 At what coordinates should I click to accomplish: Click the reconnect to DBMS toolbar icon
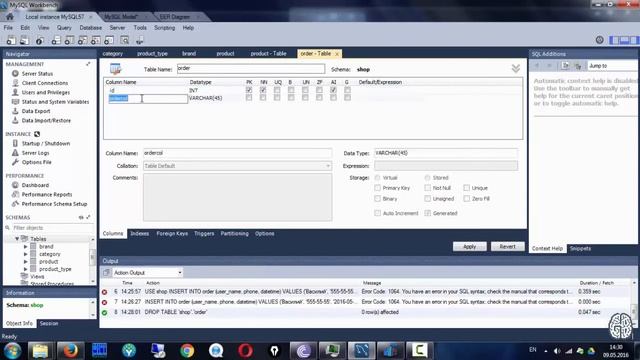click(x=140, y=40)
